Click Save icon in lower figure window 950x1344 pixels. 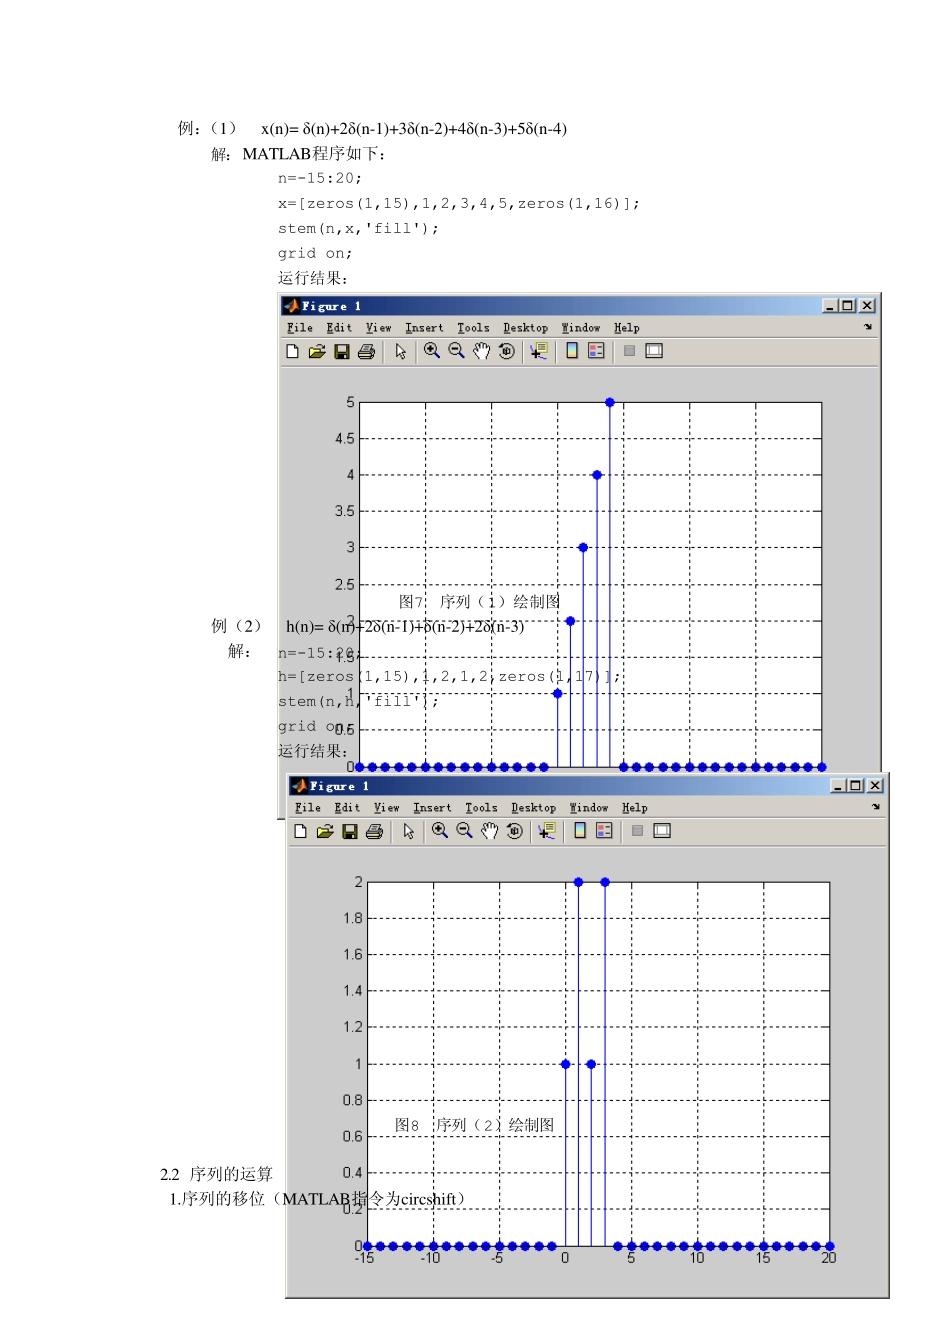click(x=350, y=831)
